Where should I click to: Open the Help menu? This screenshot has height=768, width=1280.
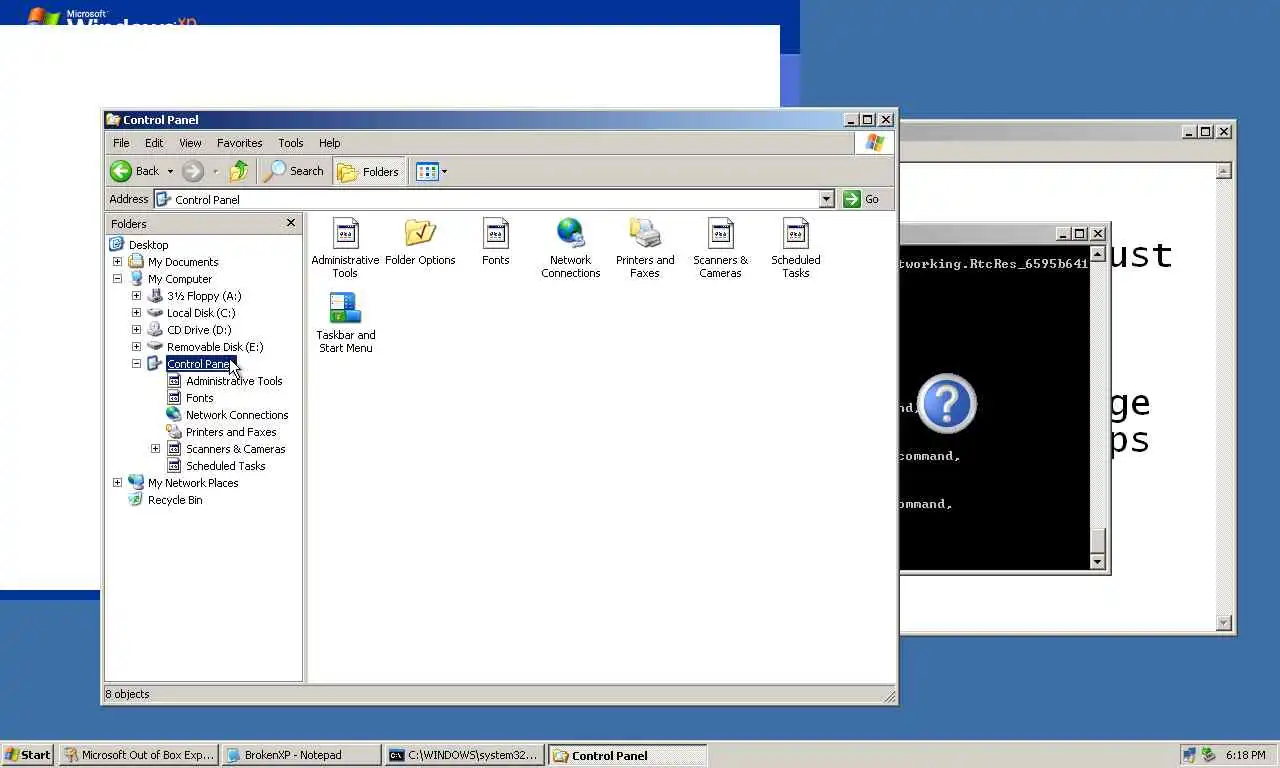329,143
